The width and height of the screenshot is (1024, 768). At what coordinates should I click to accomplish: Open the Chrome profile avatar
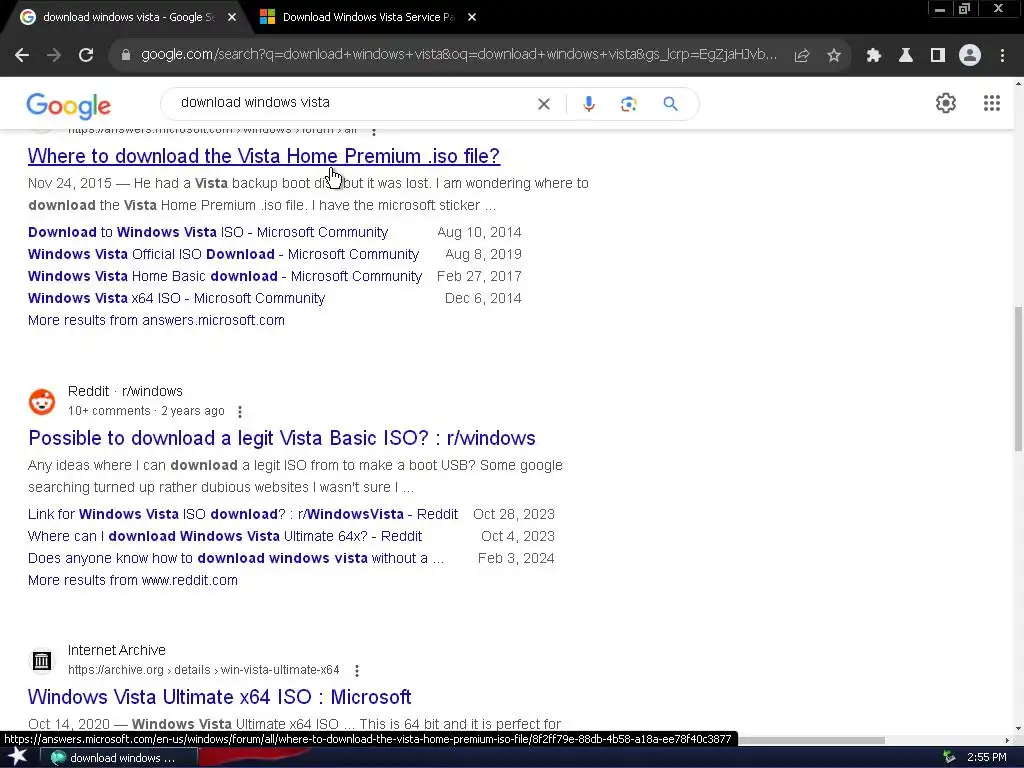coord(970,56)
